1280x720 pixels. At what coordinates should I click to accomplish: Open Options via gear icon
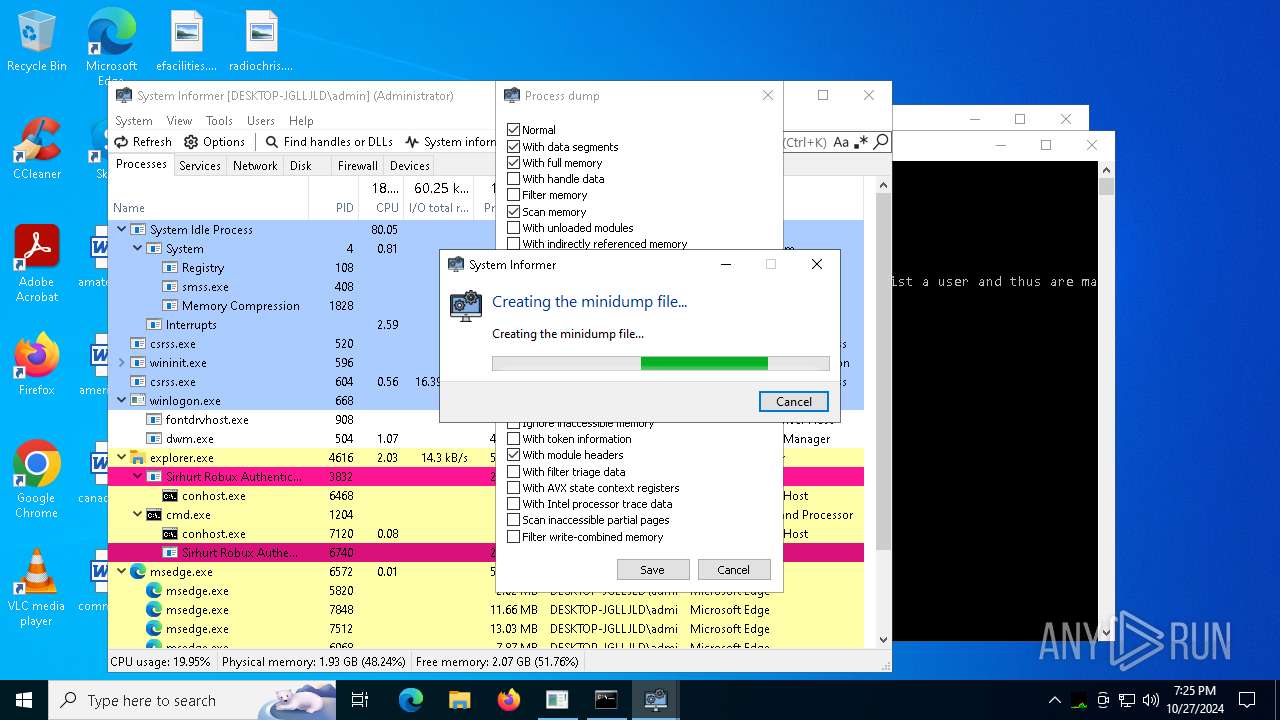(x=191, y=142)
